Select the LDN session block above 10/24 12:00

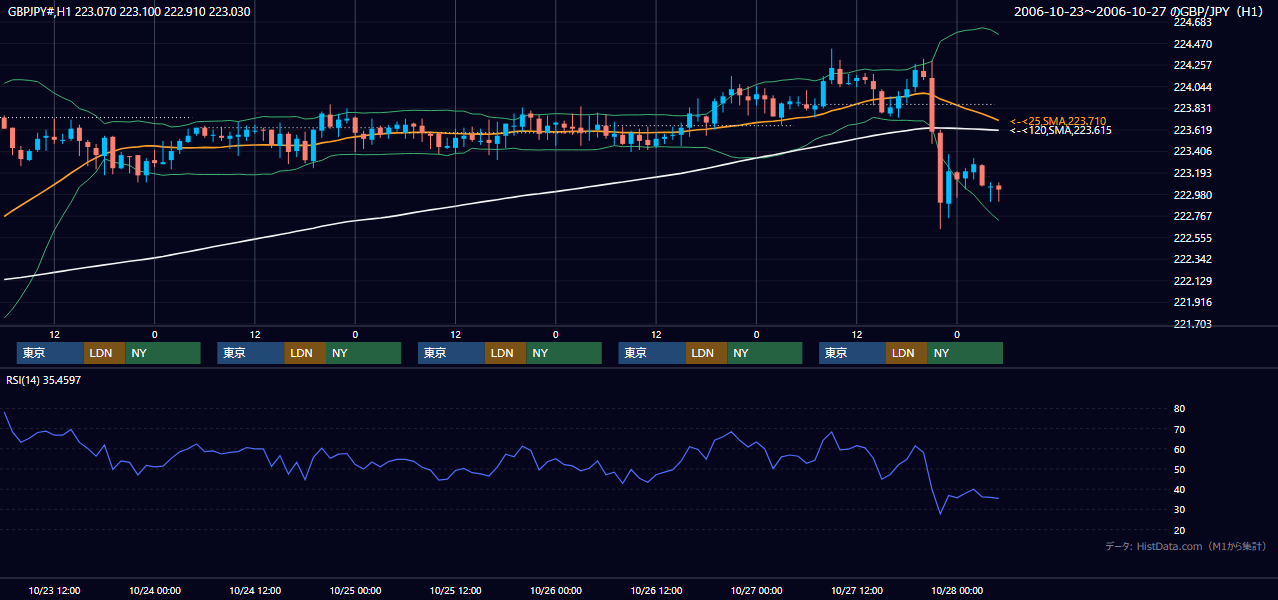[x=304, y=353]
